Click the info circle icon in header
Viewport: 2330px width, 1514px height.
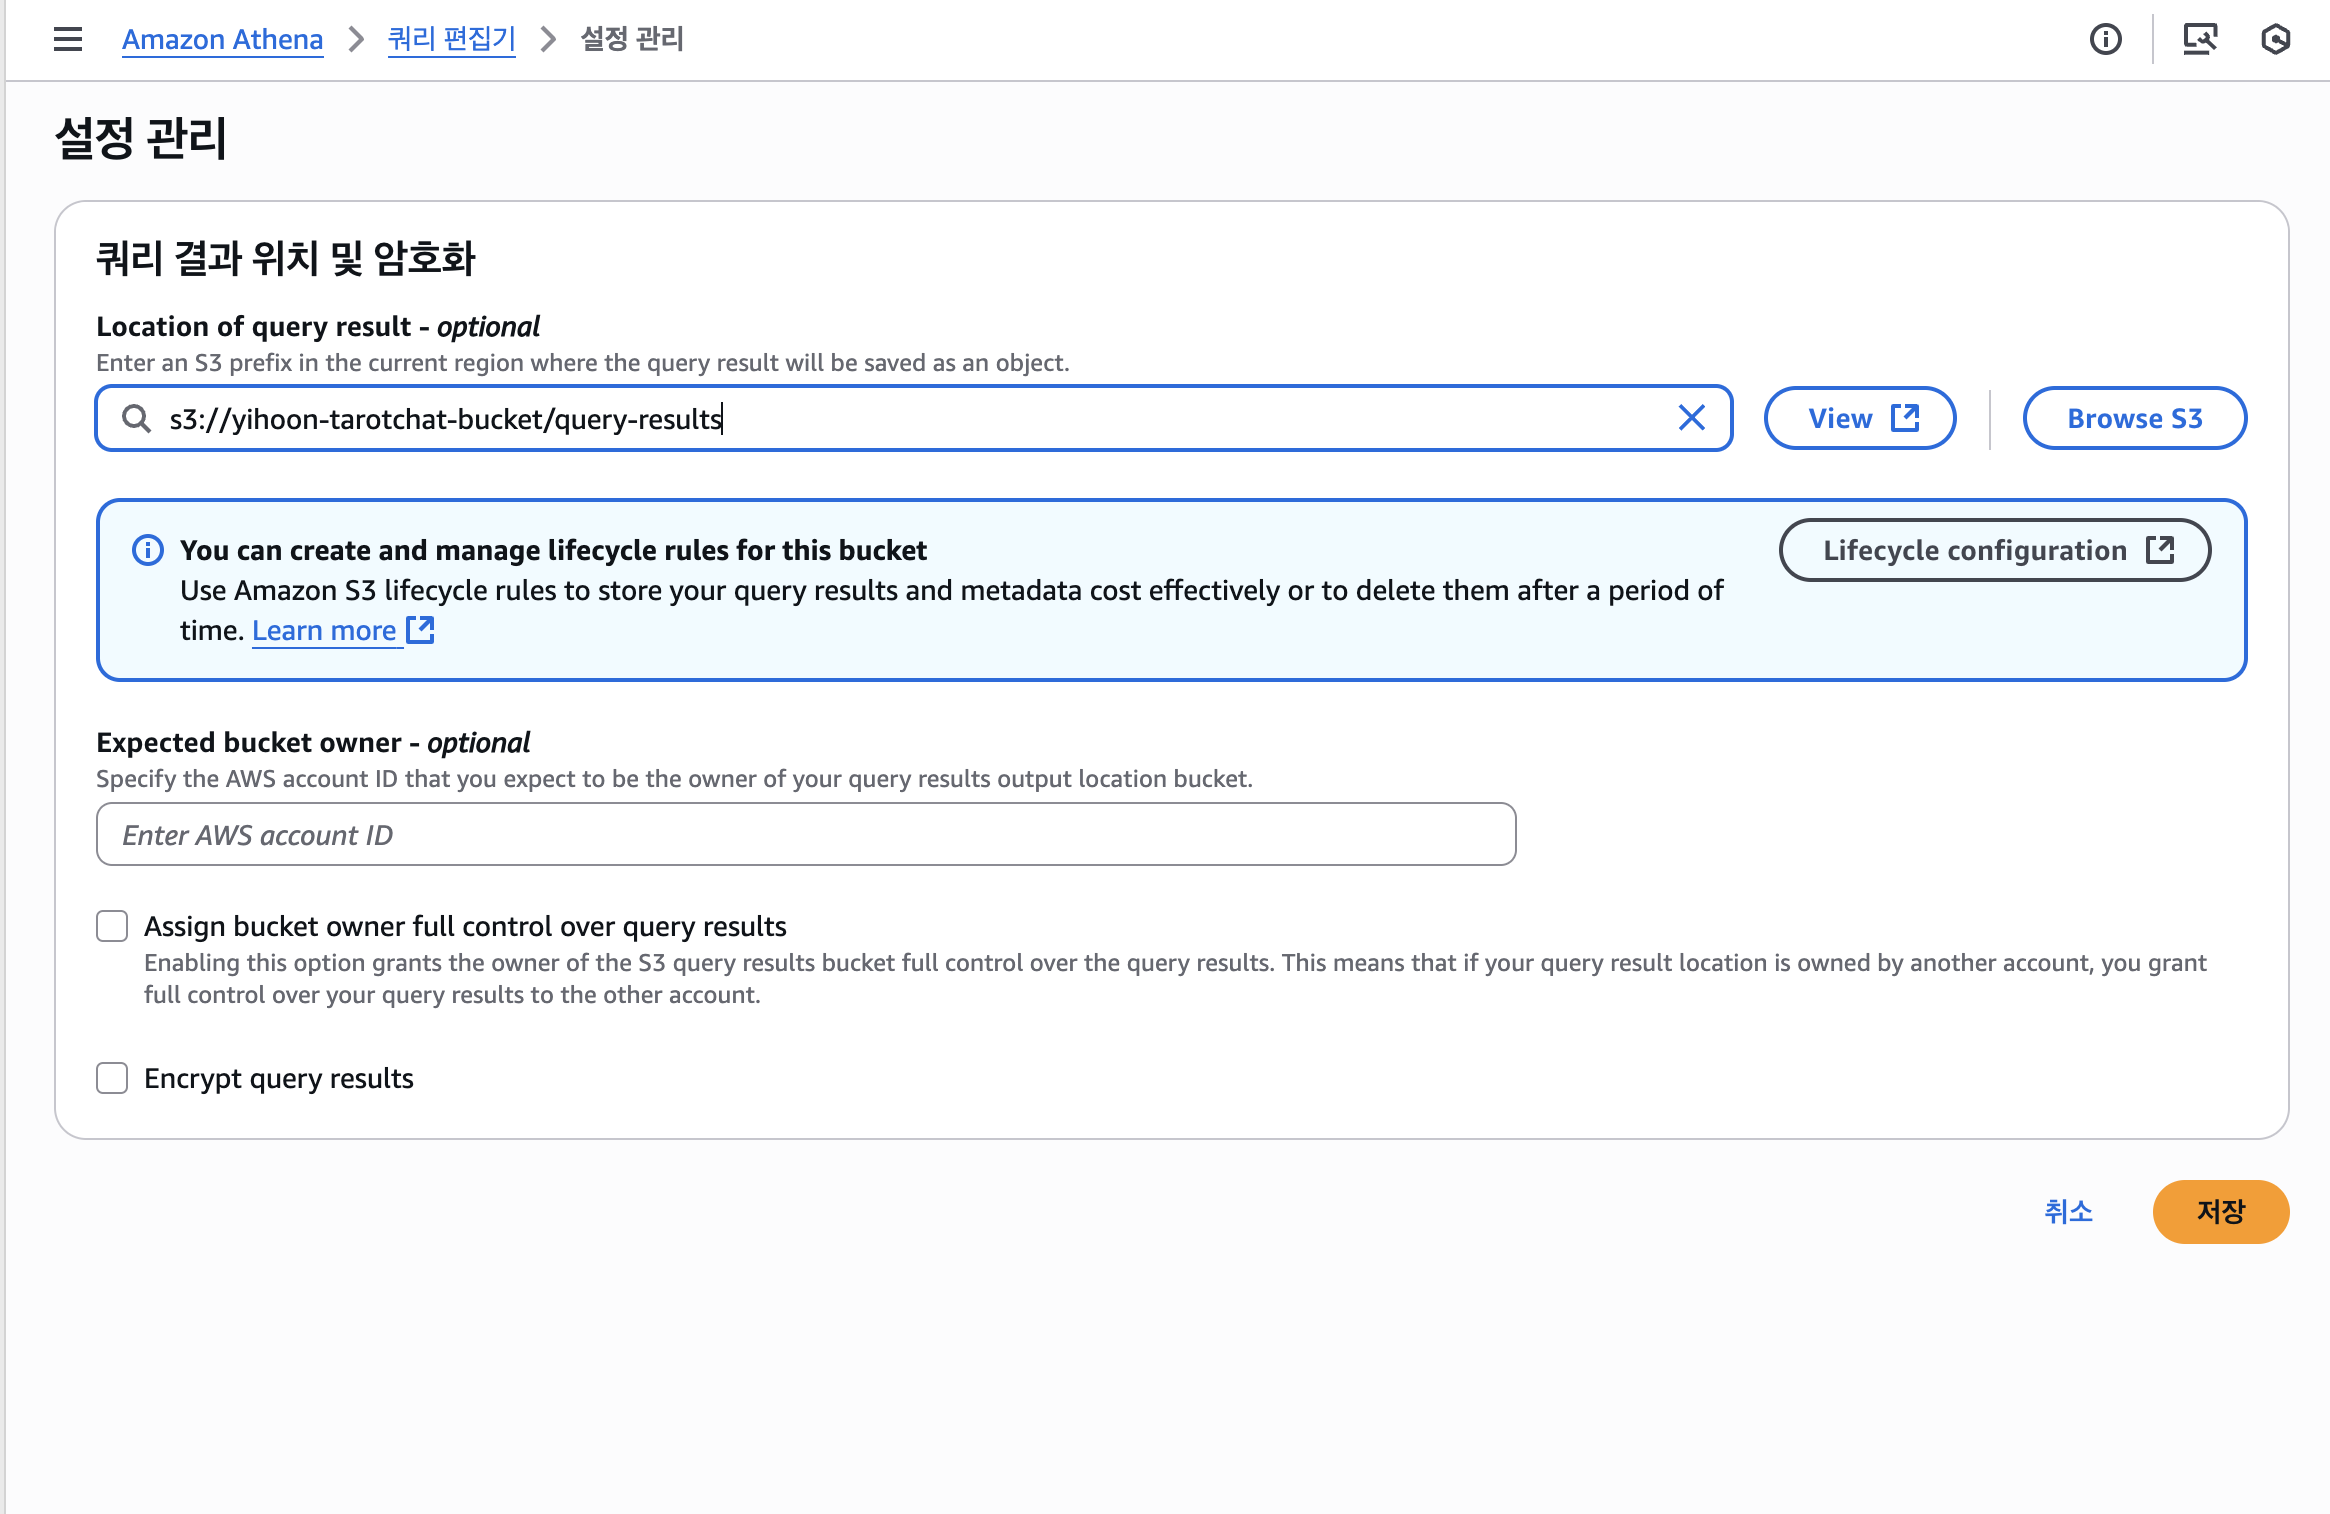point(2105,39)
